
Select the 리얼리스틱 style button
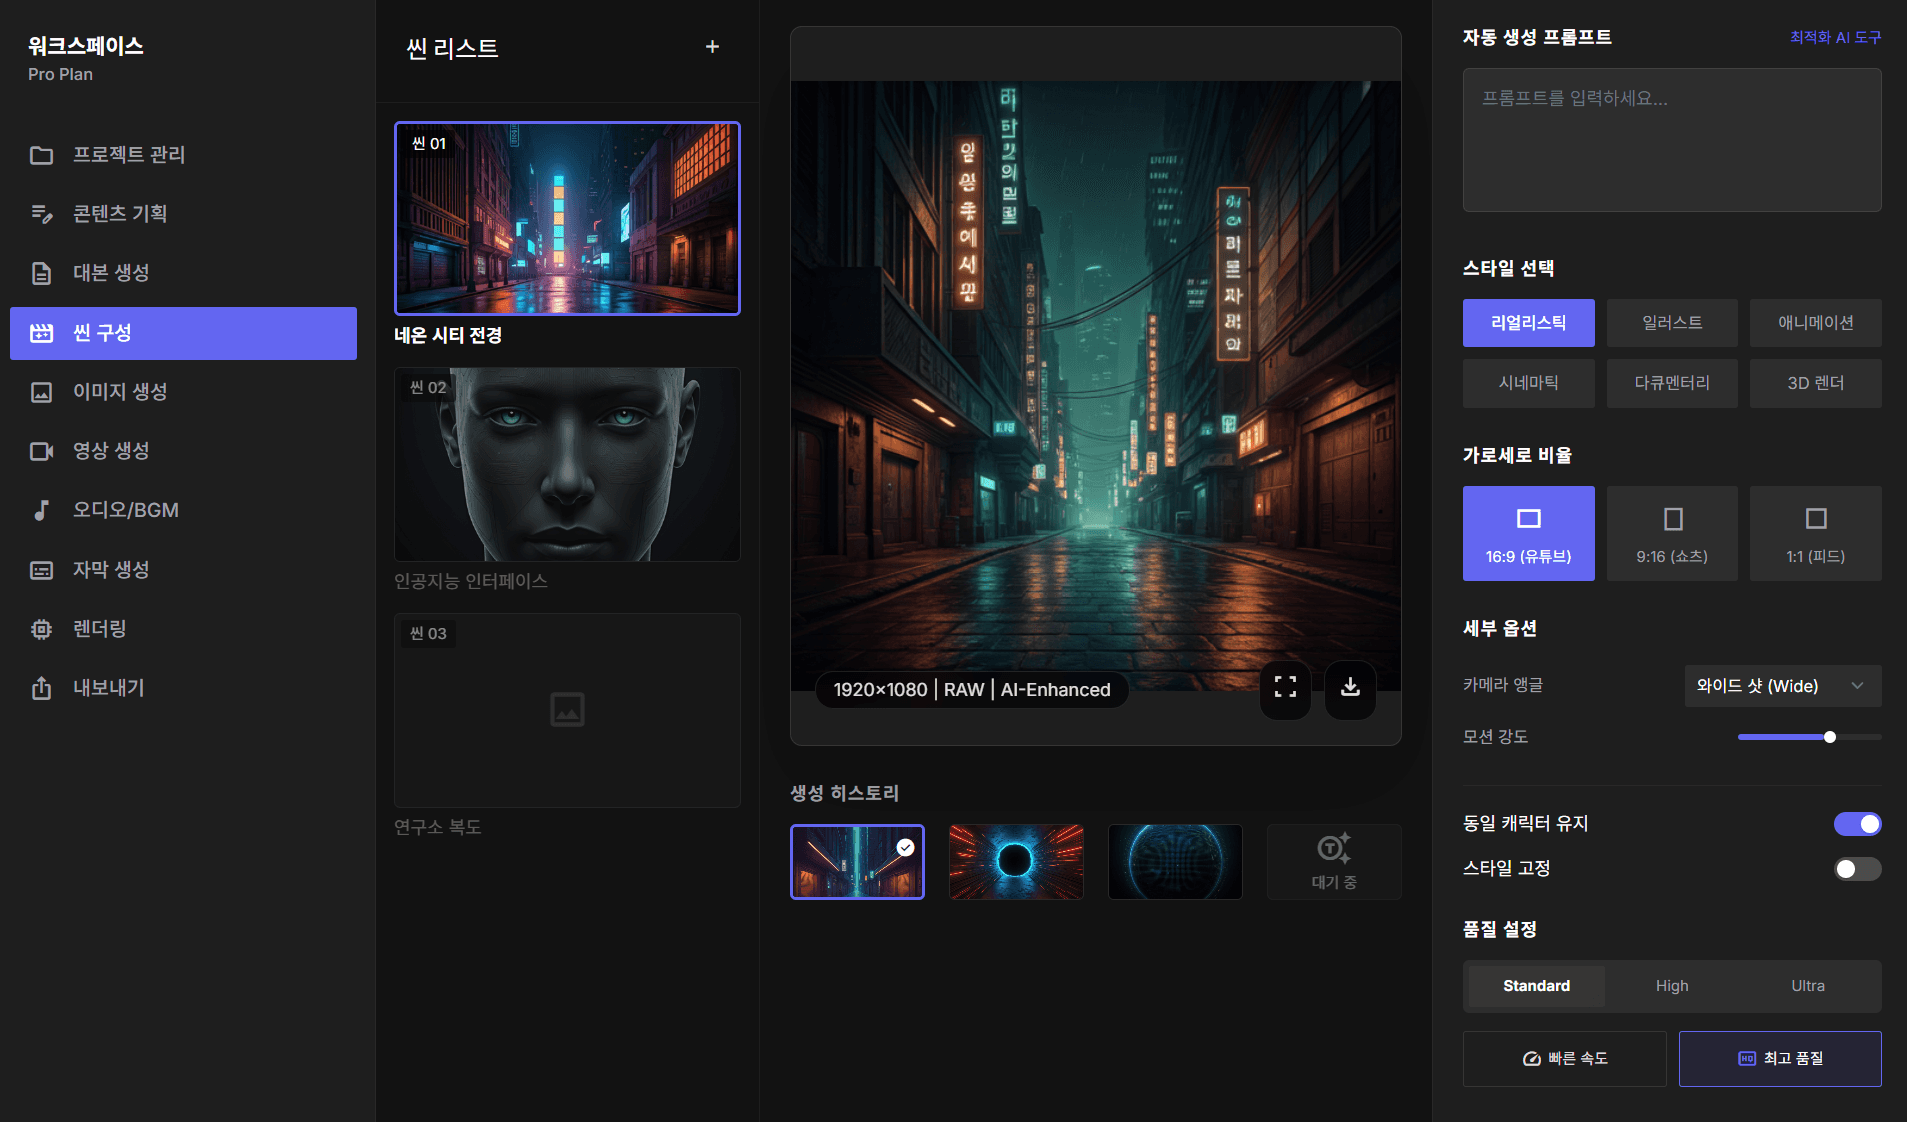[x=1528, y=323]
